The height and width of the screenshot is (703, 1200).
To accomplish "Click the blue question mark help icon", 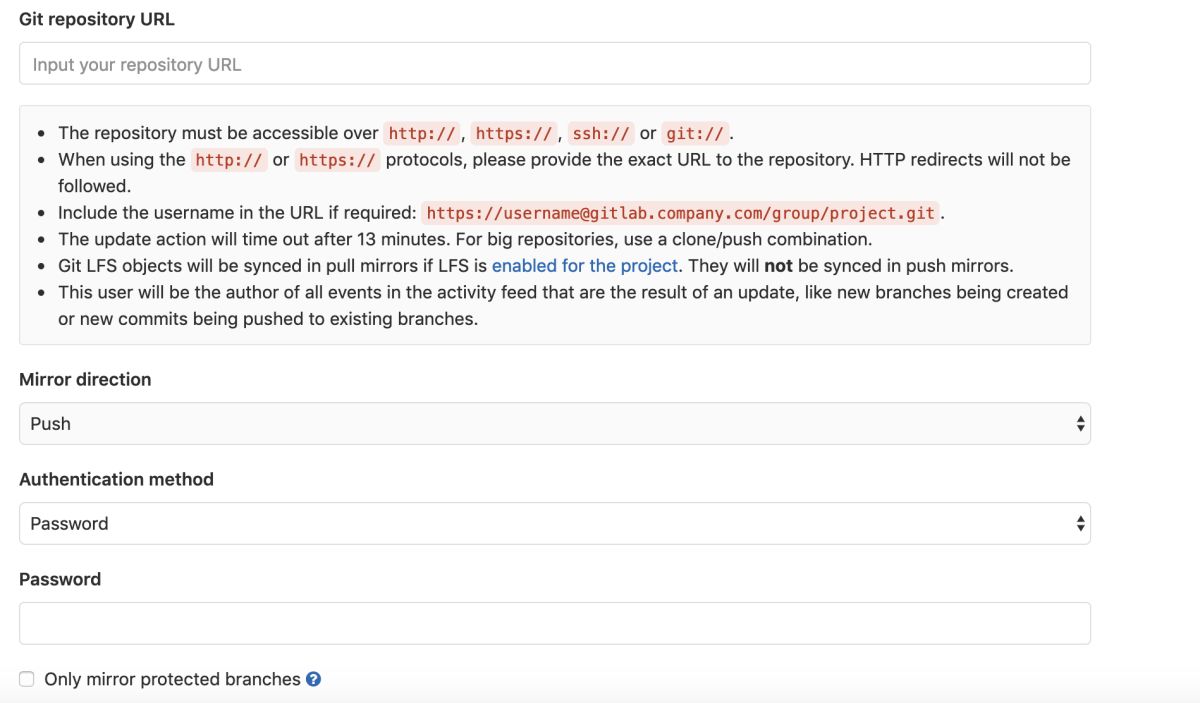I will point(314,680).
